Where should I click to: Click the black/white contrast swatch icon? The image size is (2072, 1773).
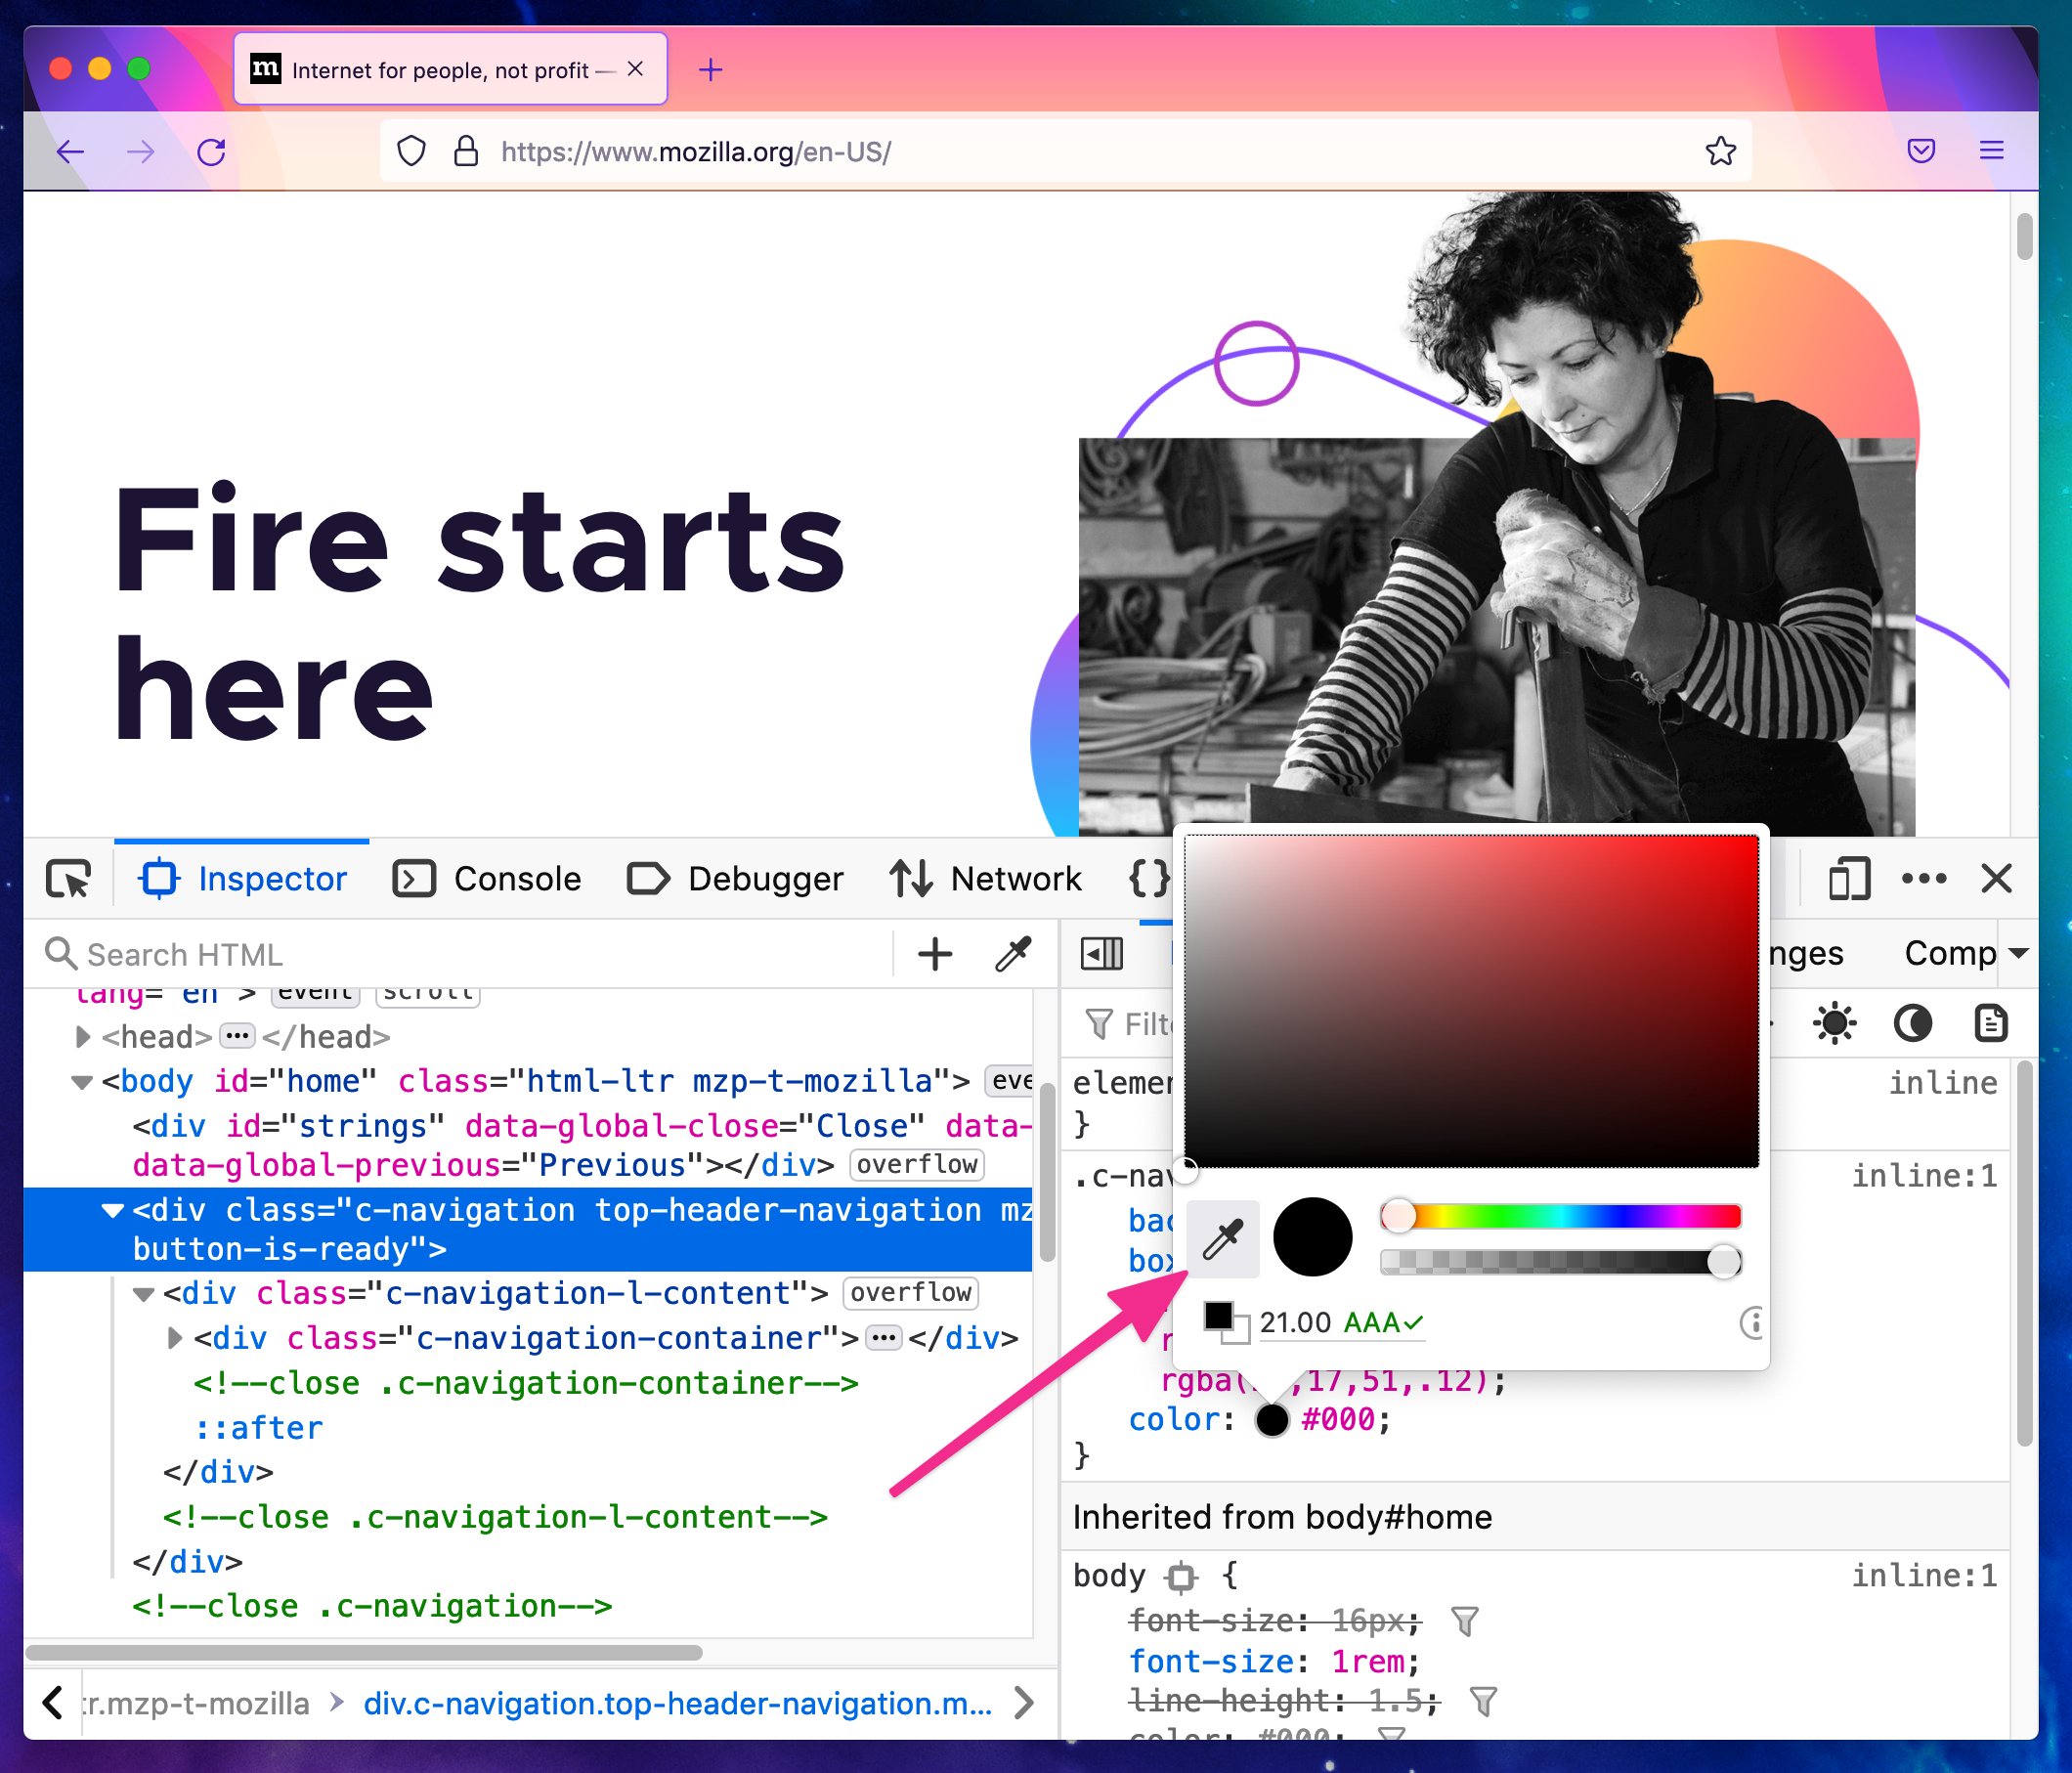pyautogui.click(x=1225, y=1322)
